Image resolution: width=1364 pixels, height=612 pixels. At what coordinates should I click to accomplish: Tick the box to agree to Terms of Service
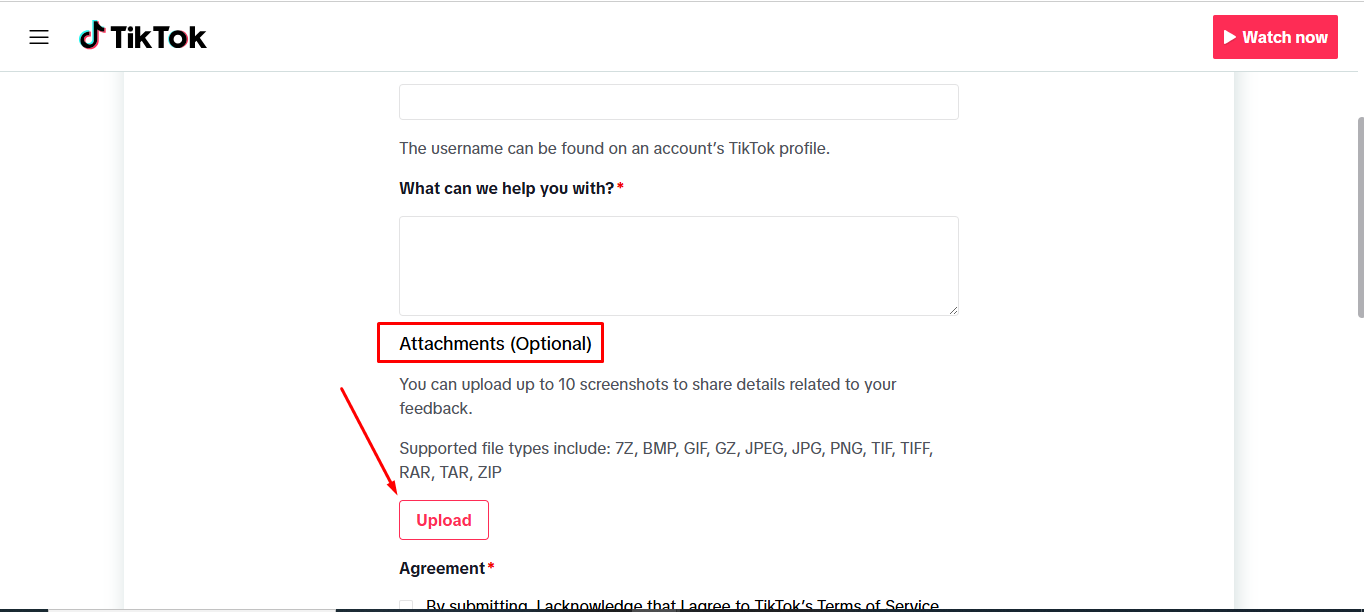pyautogui.click(x=406, y=606)
